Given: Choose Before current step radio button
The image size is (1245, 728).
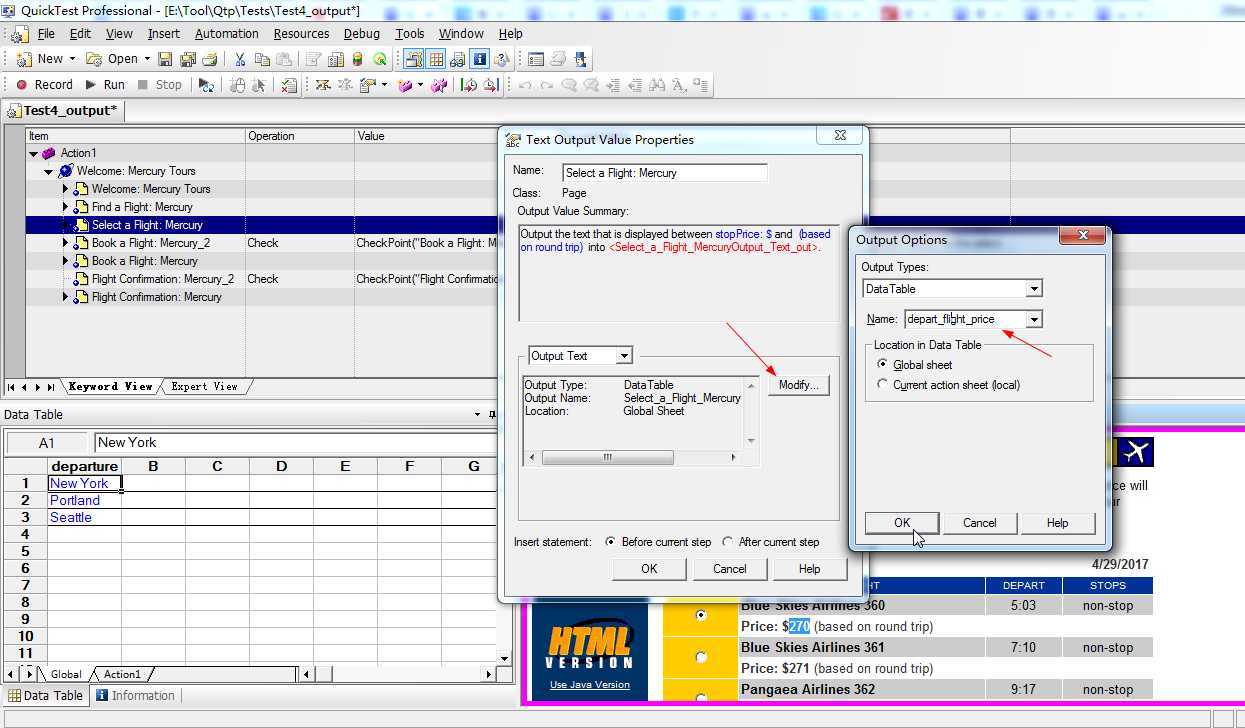Looking at the screenshot, I should (610, 542).
